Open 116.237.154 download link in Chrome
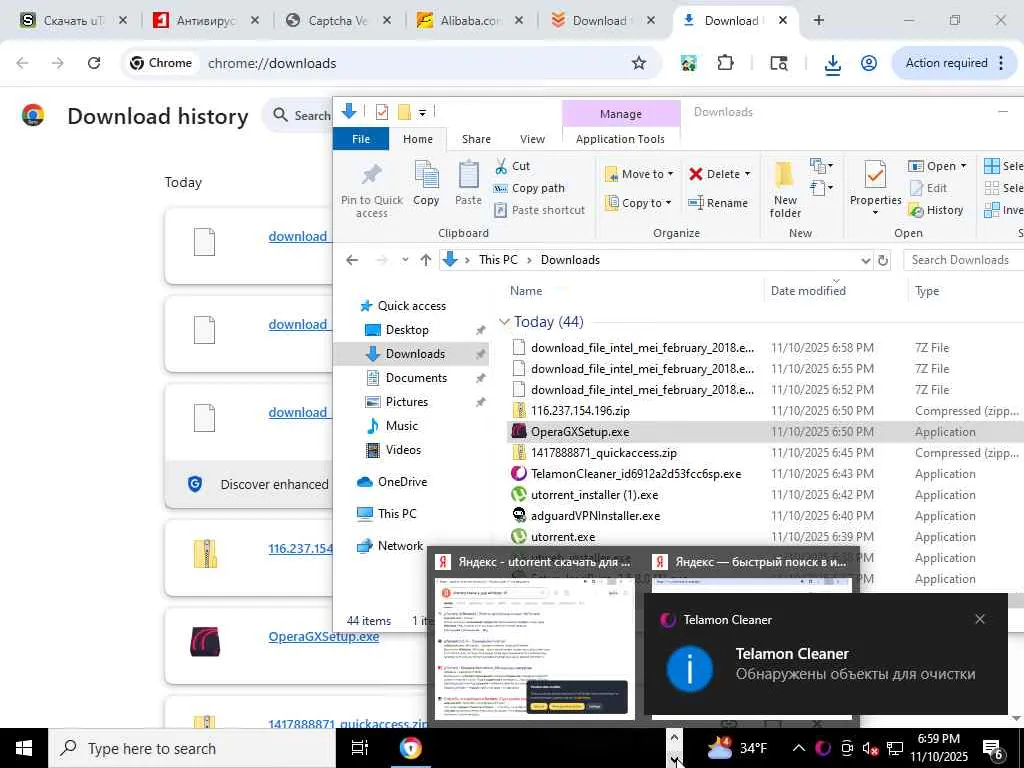Viewport: 1024px width, 768px height. tap(301, 549)
